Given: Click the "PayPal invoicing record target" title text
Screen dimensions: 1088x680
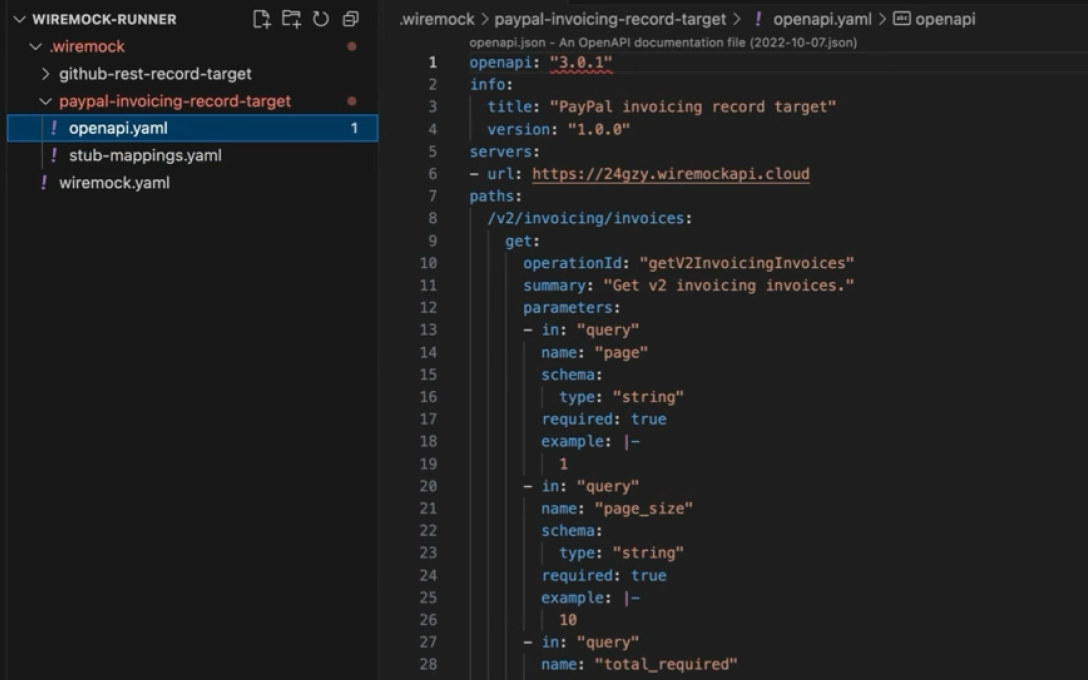Looking at the screenshot, I should [693, 107].
